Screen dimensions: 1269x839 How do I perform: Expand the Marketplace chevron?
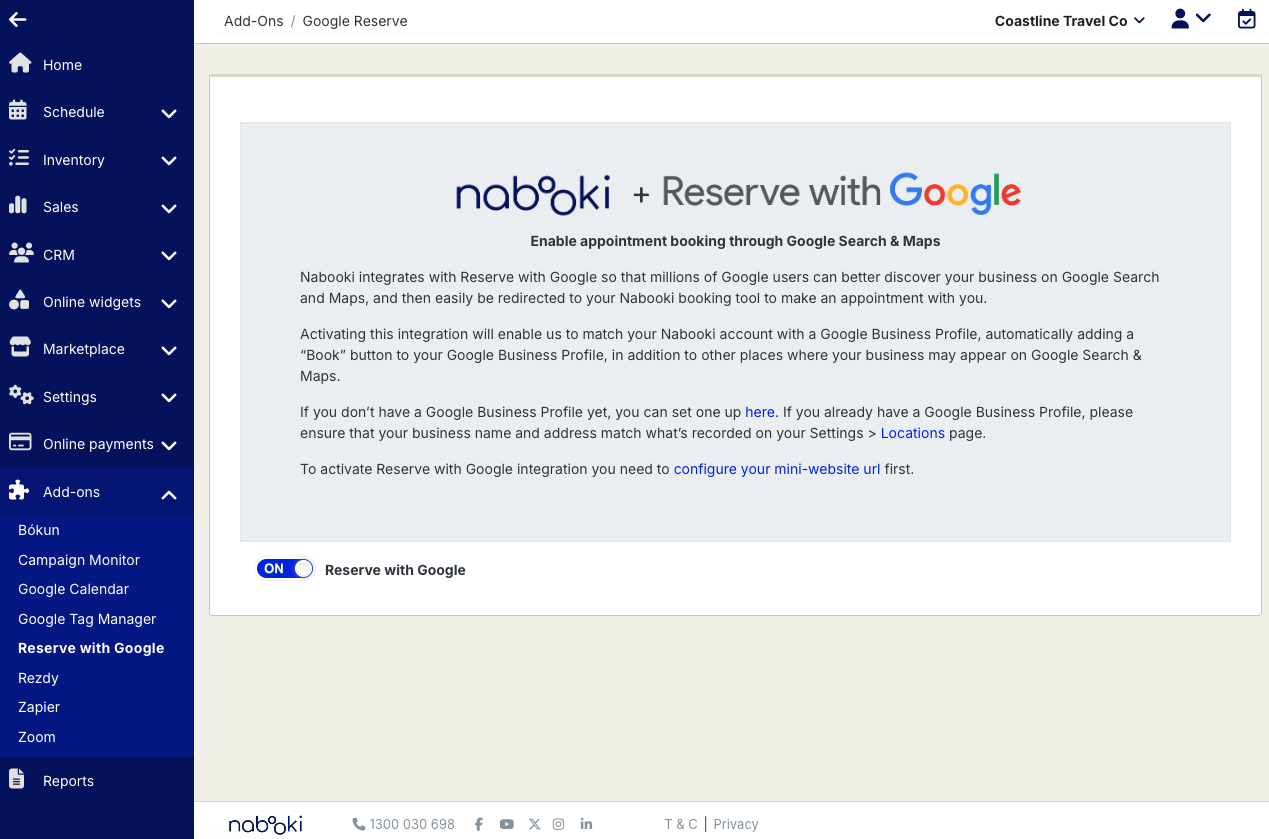tap(169, 350)
